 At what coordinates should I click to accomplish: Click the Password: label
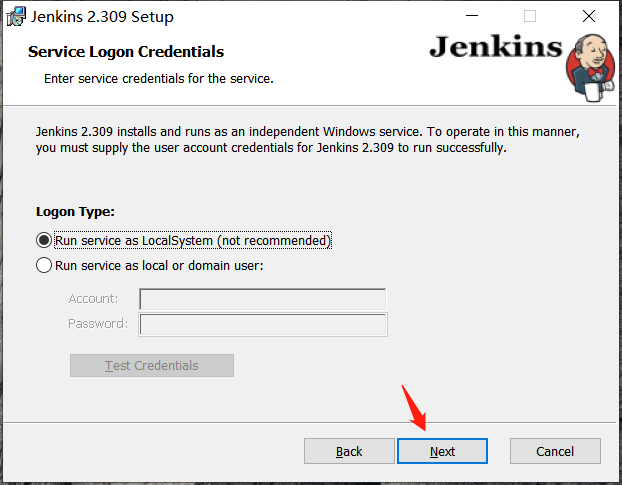coord(98,324)
